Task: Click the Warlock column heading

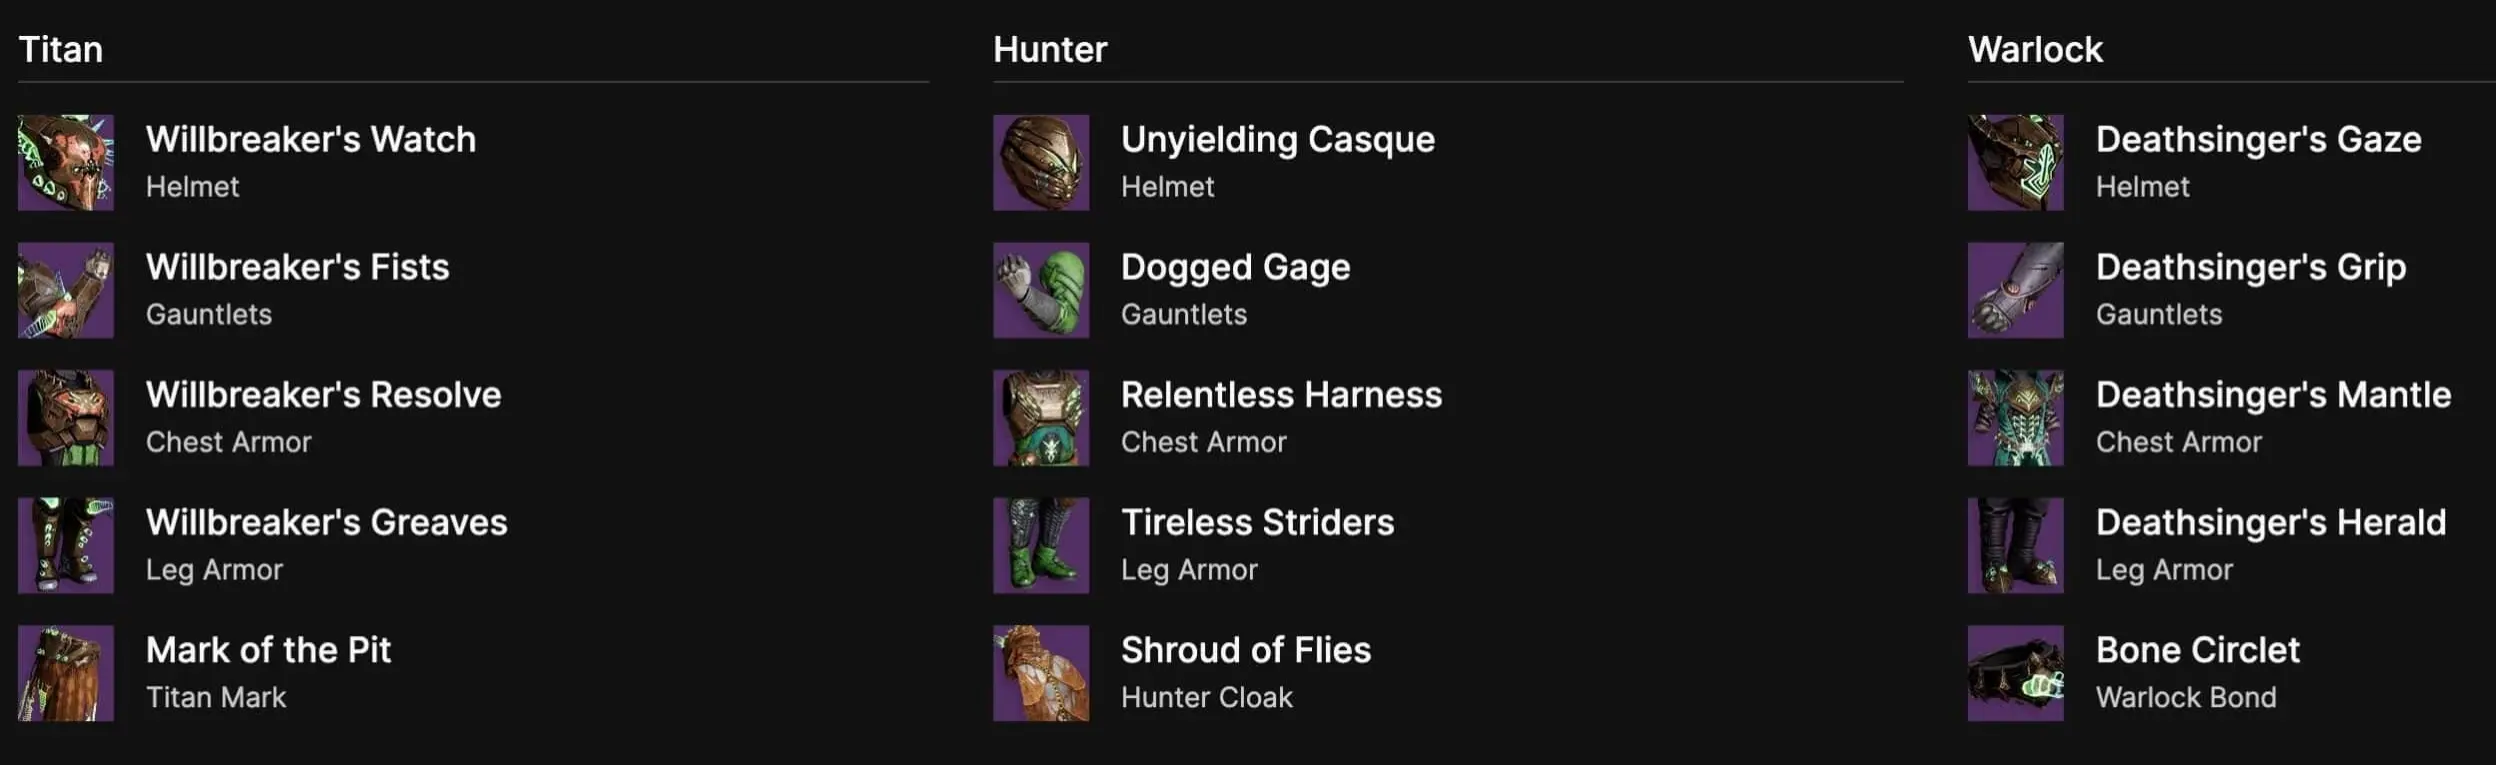Action: coord(2034,49)
